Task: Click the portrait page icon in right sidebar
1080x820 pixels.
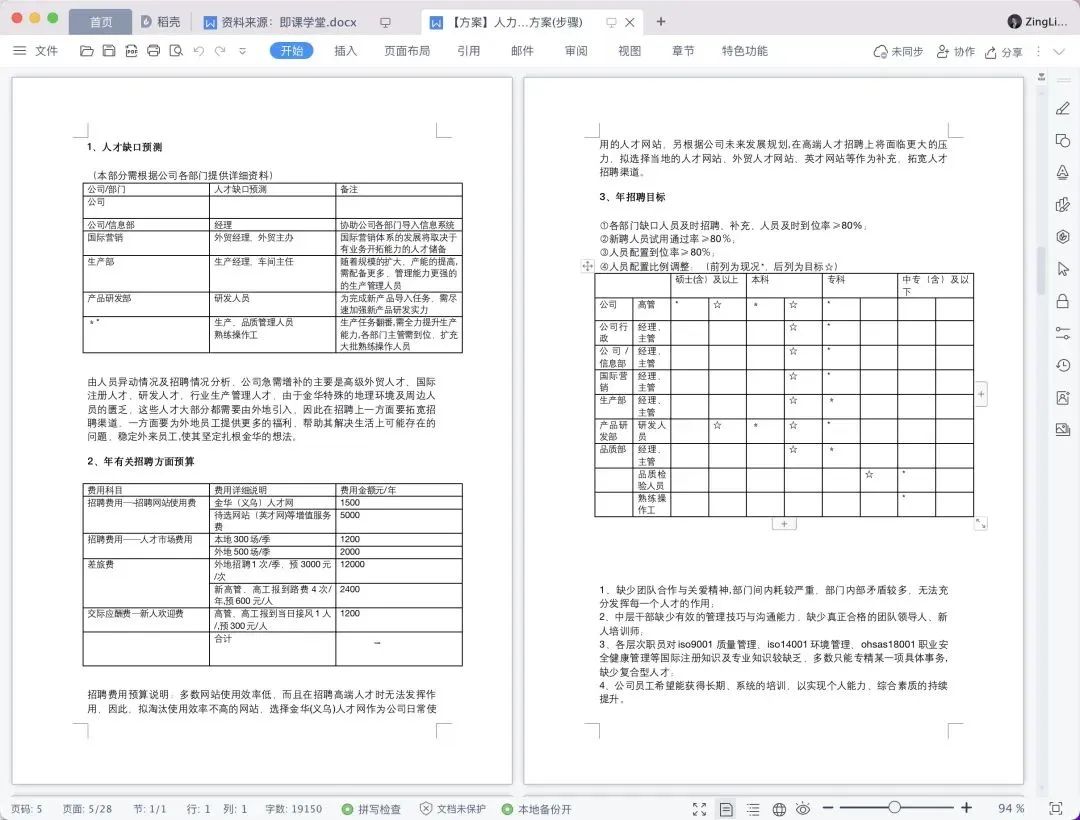Action: 1063,397
